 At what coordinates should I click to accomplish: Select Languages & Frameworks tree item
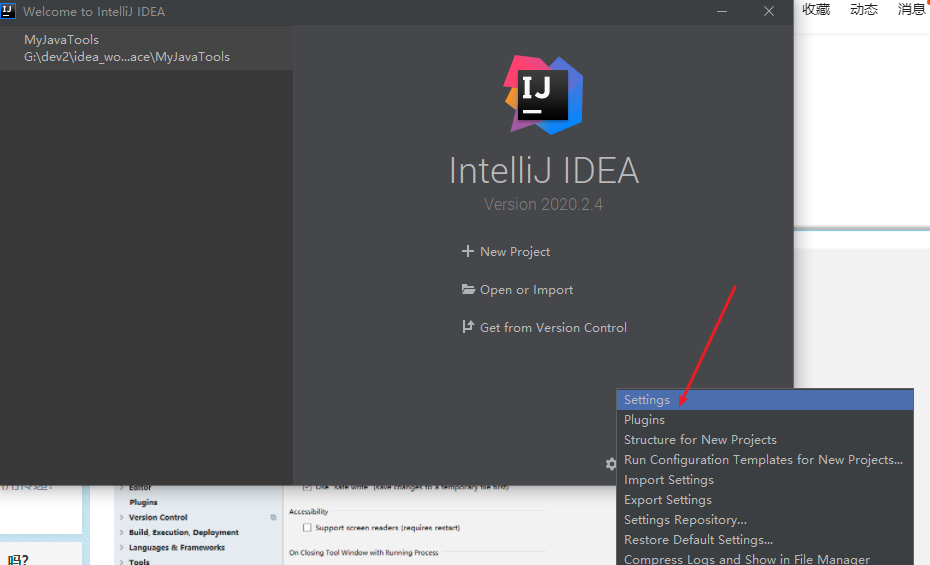[x=177, y=548]
